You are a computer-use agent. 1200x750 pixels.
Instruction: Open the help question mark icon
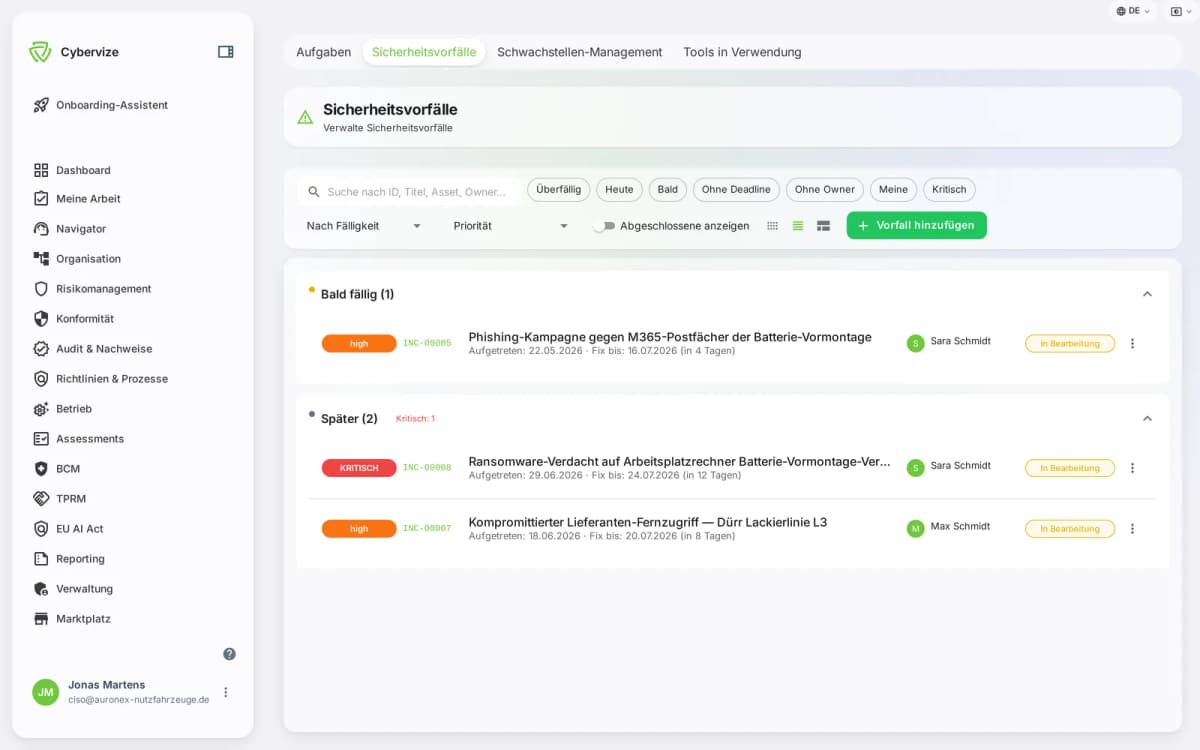coord(229,654)
